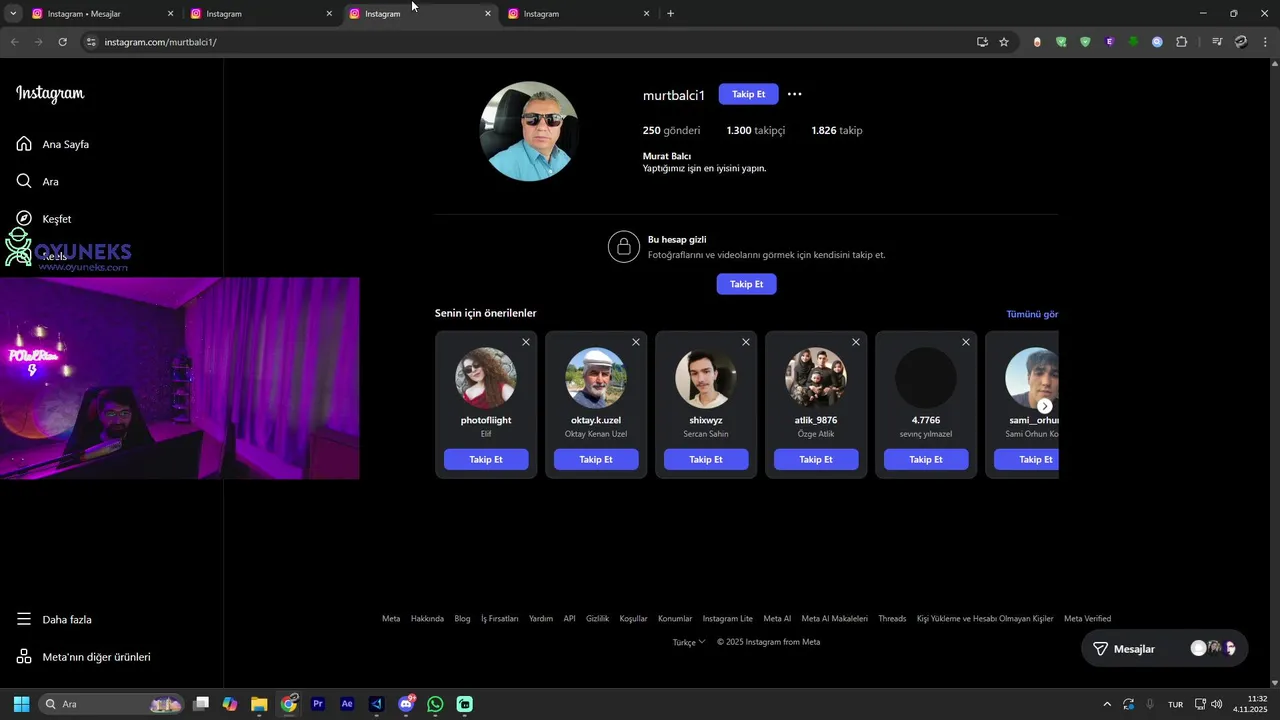Click the Ara search icon in the sidebar
Screen dimensions: 1280x720
pos(24,181)
